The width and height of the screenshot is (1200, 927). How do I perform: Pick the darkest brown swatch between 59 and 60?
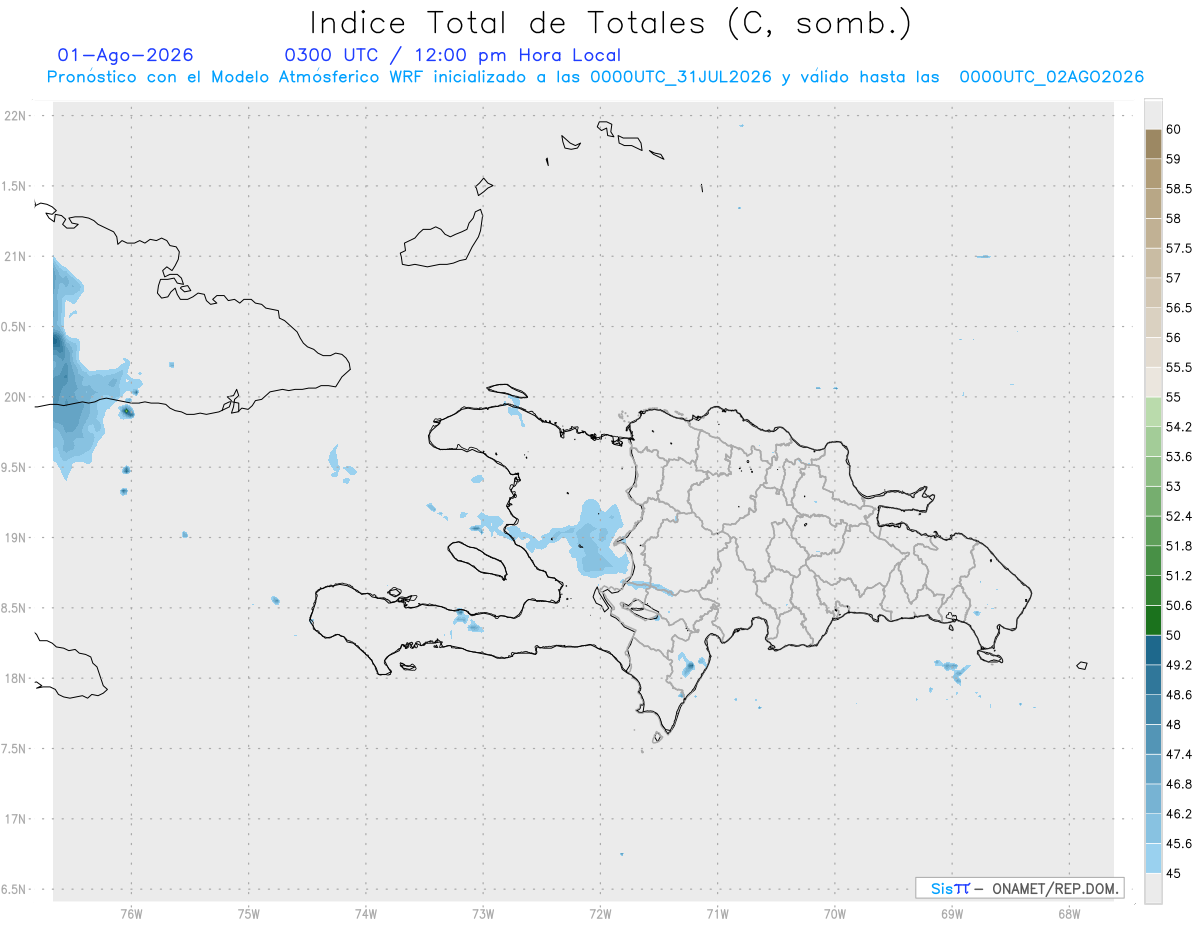point(1153,144)
